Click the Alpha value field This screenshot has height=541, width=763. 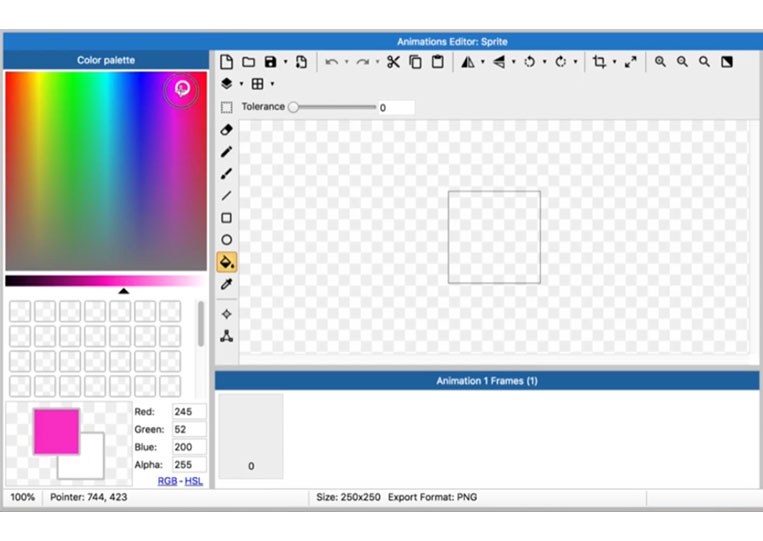189,465
